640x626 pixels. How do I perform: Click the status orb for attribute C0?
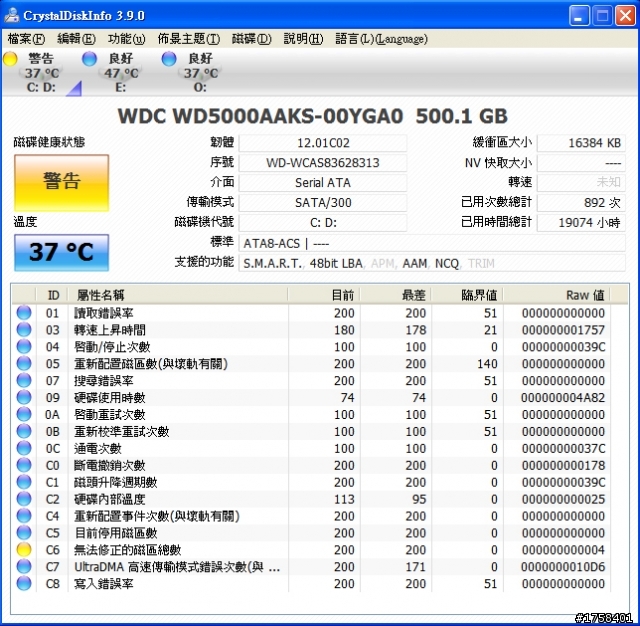pos(24,465)
